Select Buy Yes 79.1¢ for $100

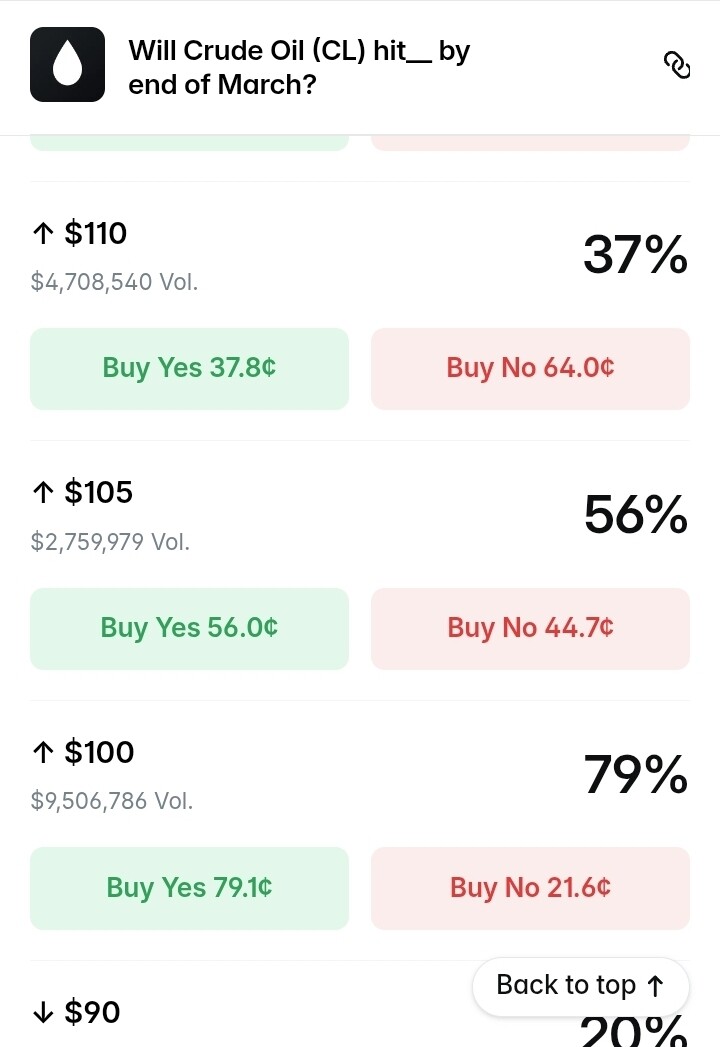pyautogui.click(x=189, y=888)
